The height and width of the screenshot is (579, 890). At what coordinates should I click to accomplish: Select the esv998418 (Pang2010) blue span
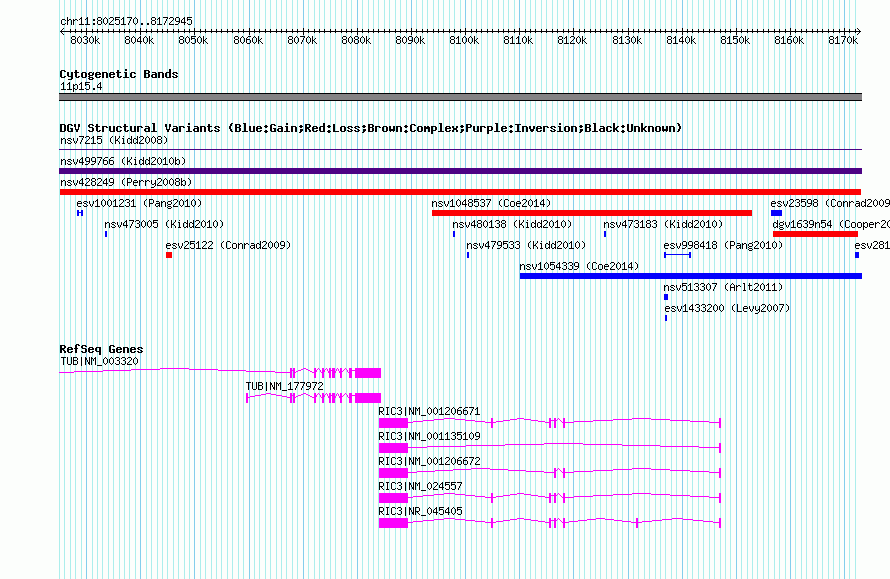point(677,255)
